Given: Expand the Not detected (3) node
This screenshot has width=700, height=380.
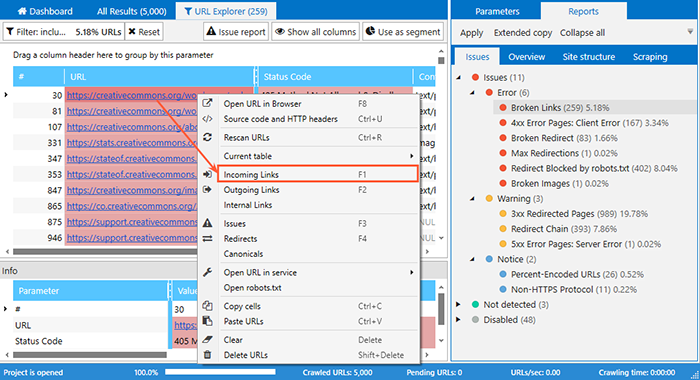Looking at the screenshot, I should (x=458, y=305).
